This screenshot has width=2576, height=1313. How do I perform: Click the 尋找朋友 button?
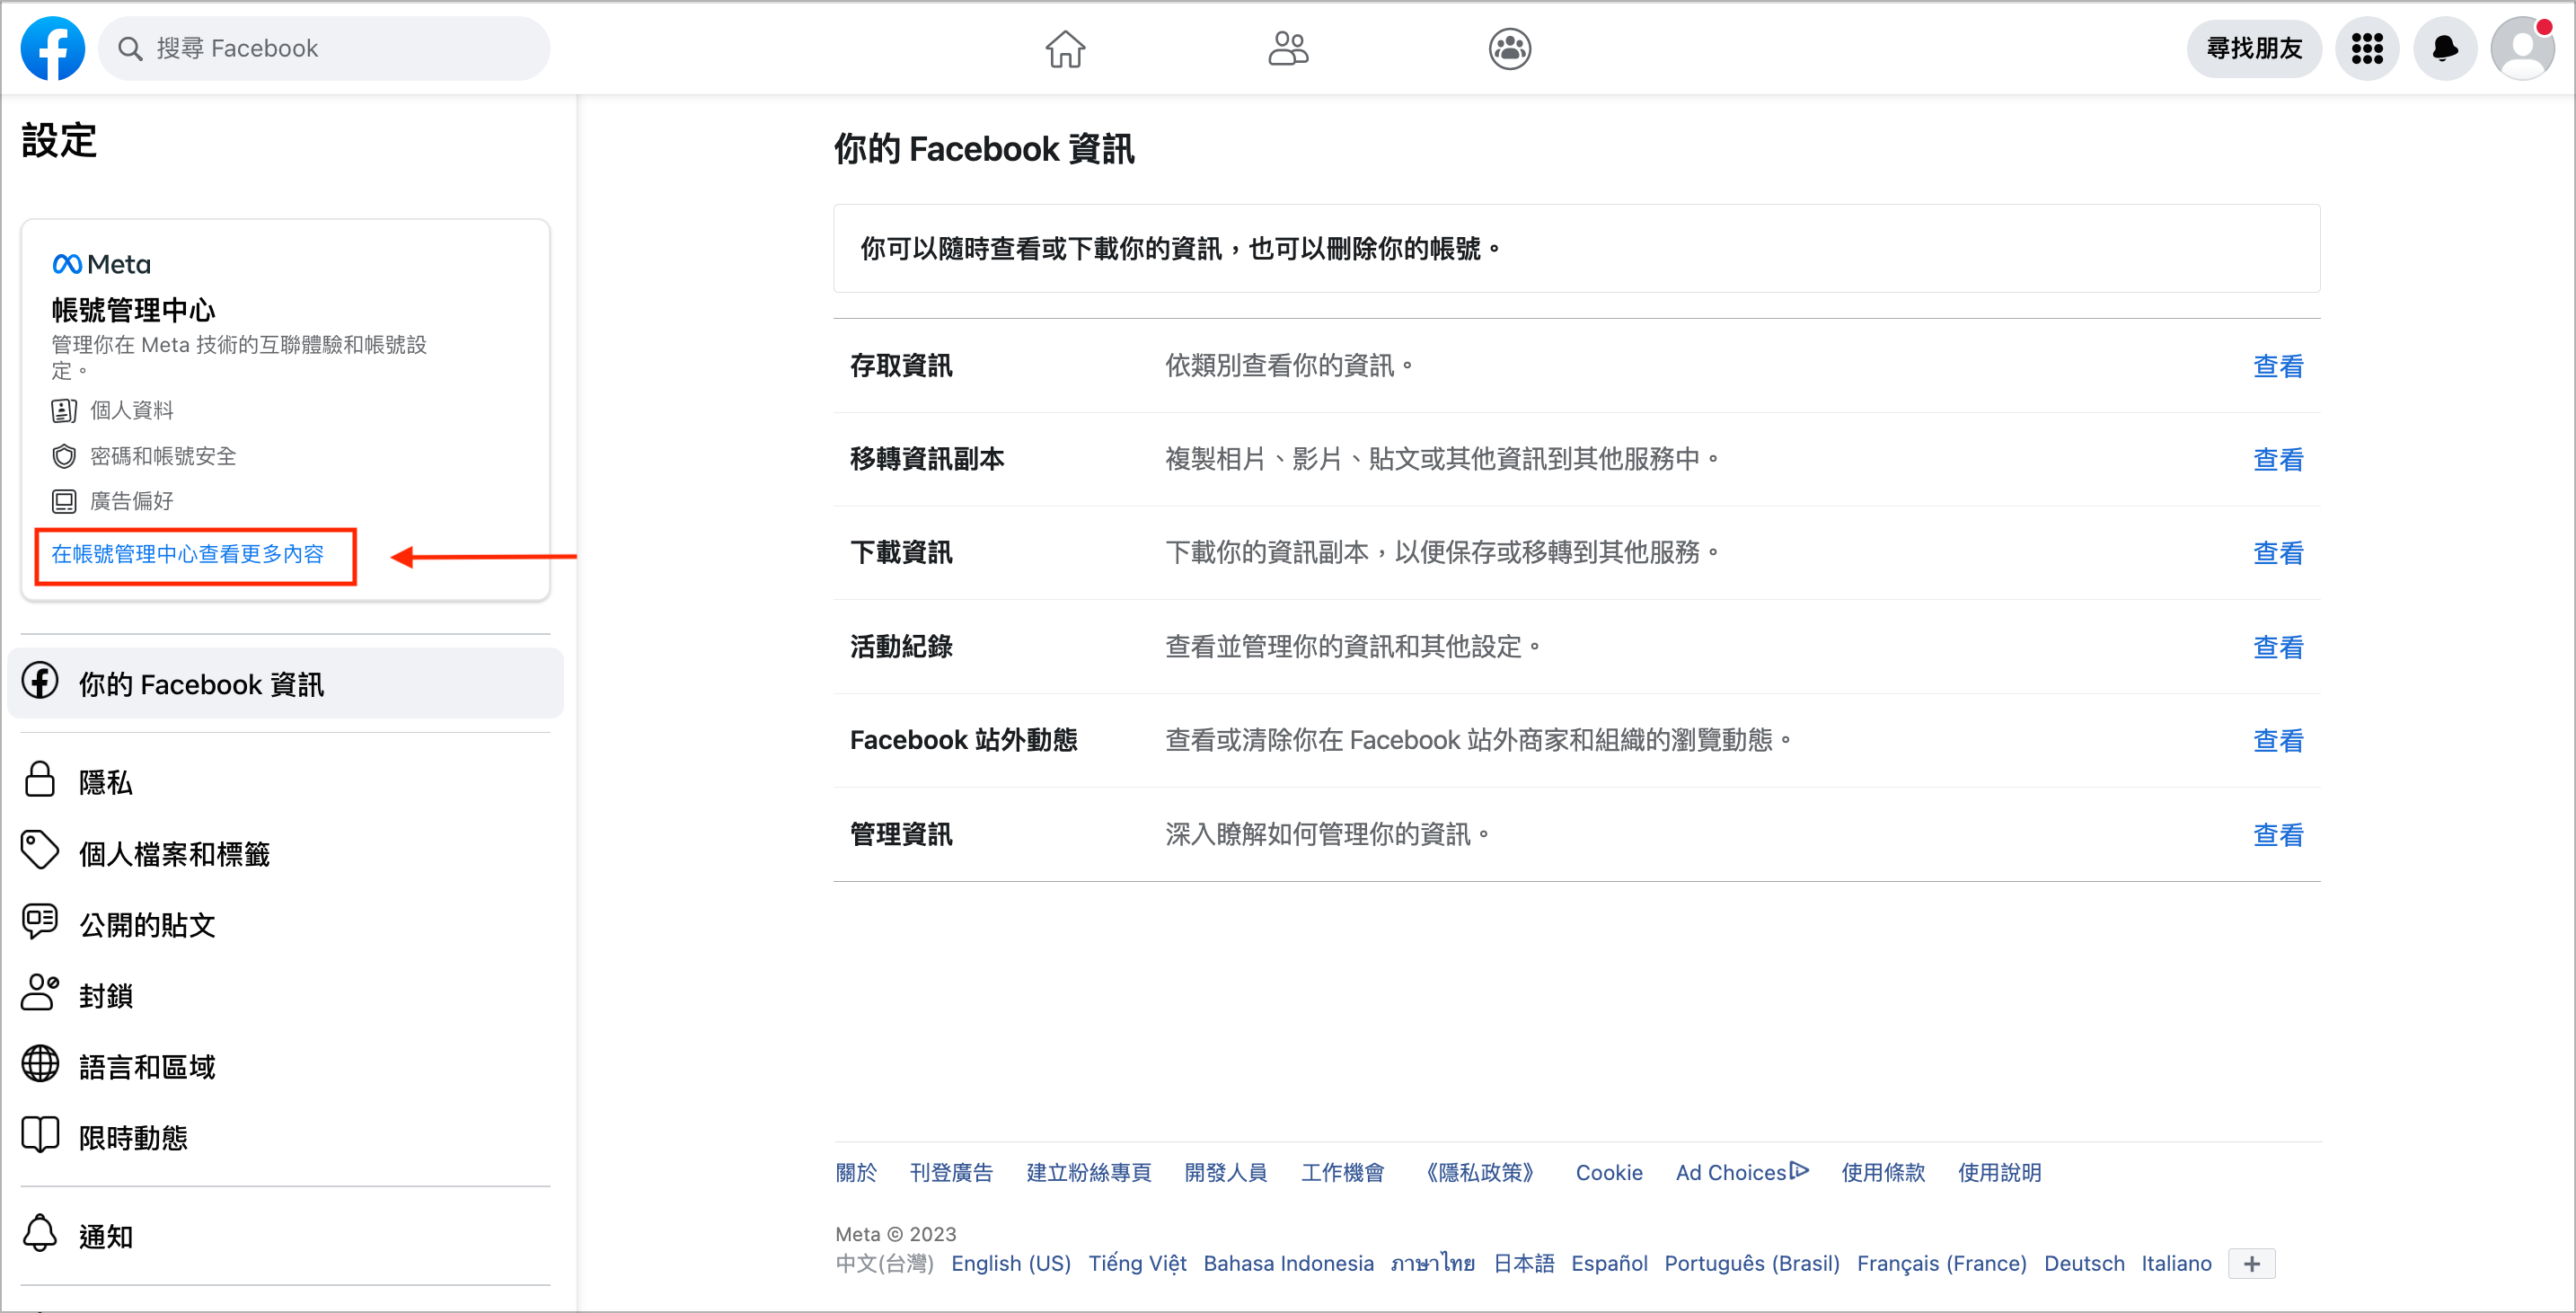(x=2254, y=48)
